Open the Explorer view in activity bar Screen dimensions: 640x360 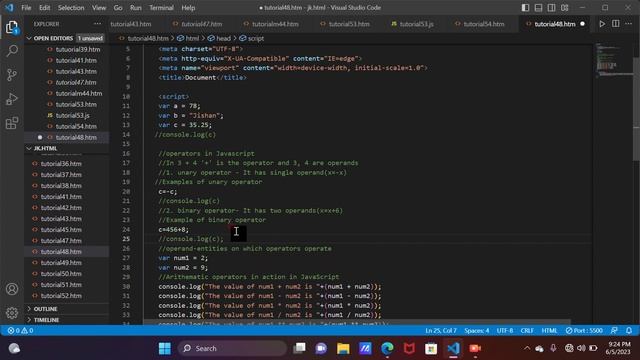[12, 27]
